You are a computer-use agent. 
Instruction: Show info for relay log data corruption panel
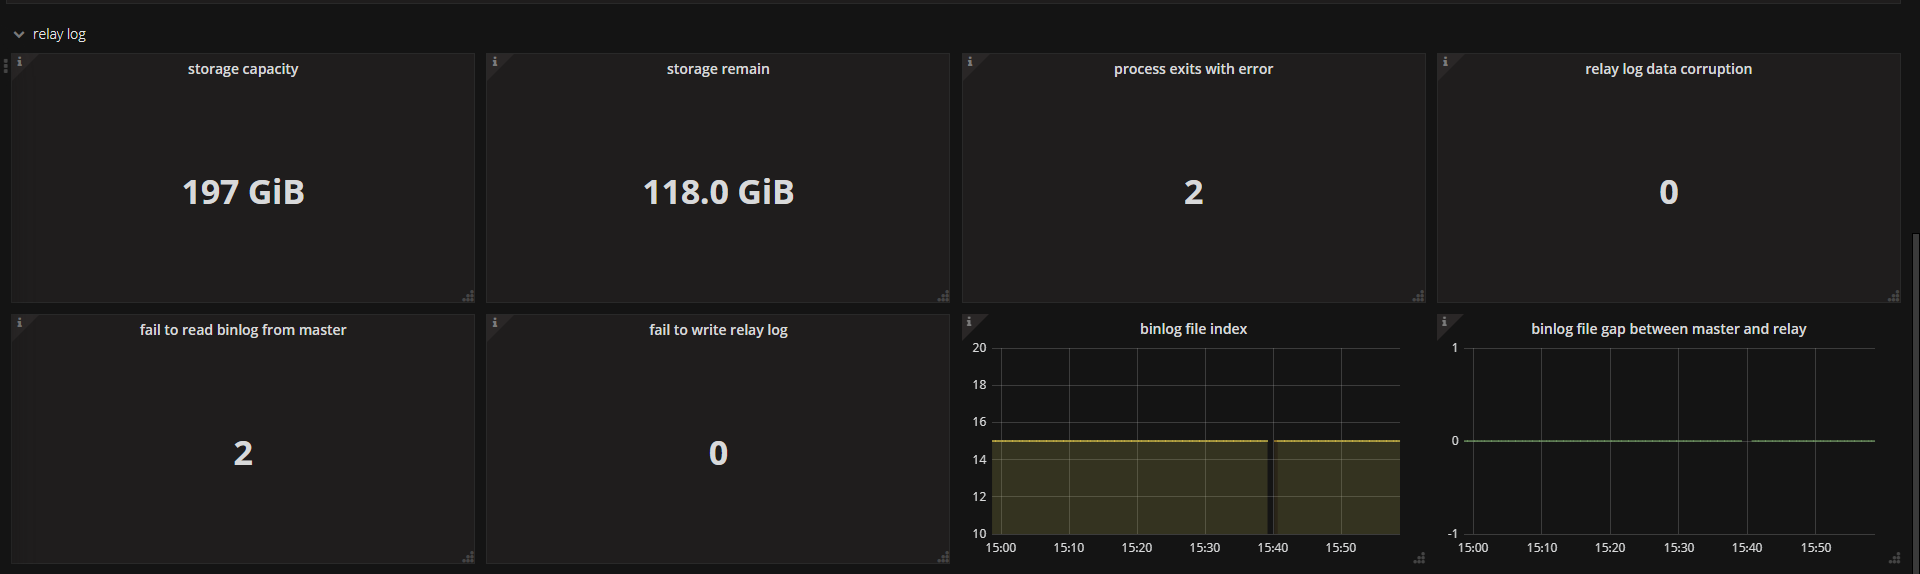[x=1444, y=62]
